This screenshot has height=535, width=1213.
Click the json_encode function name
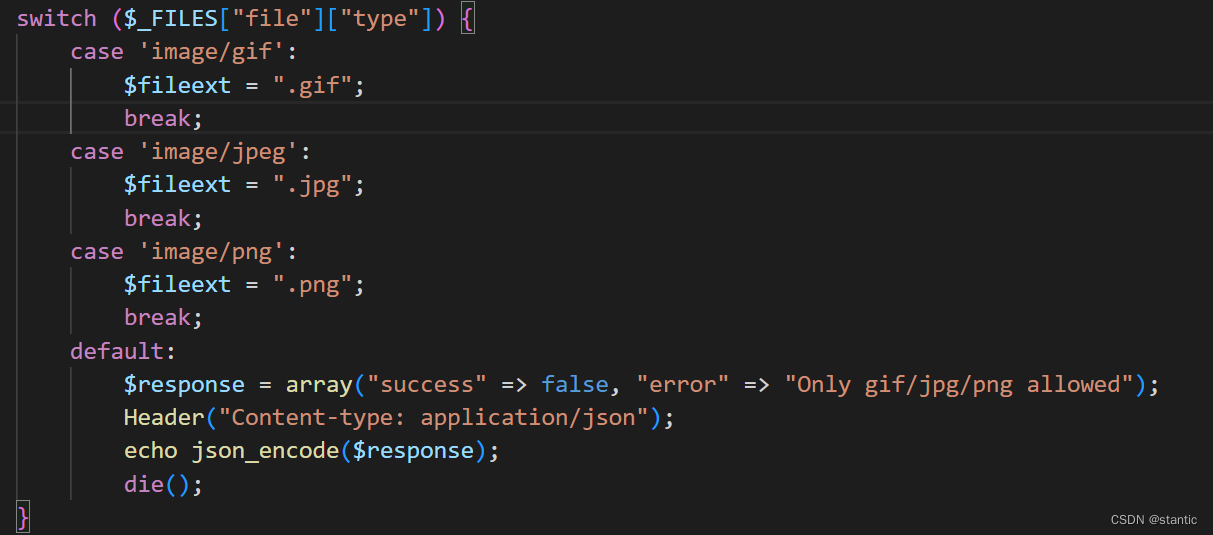(265, 451)
